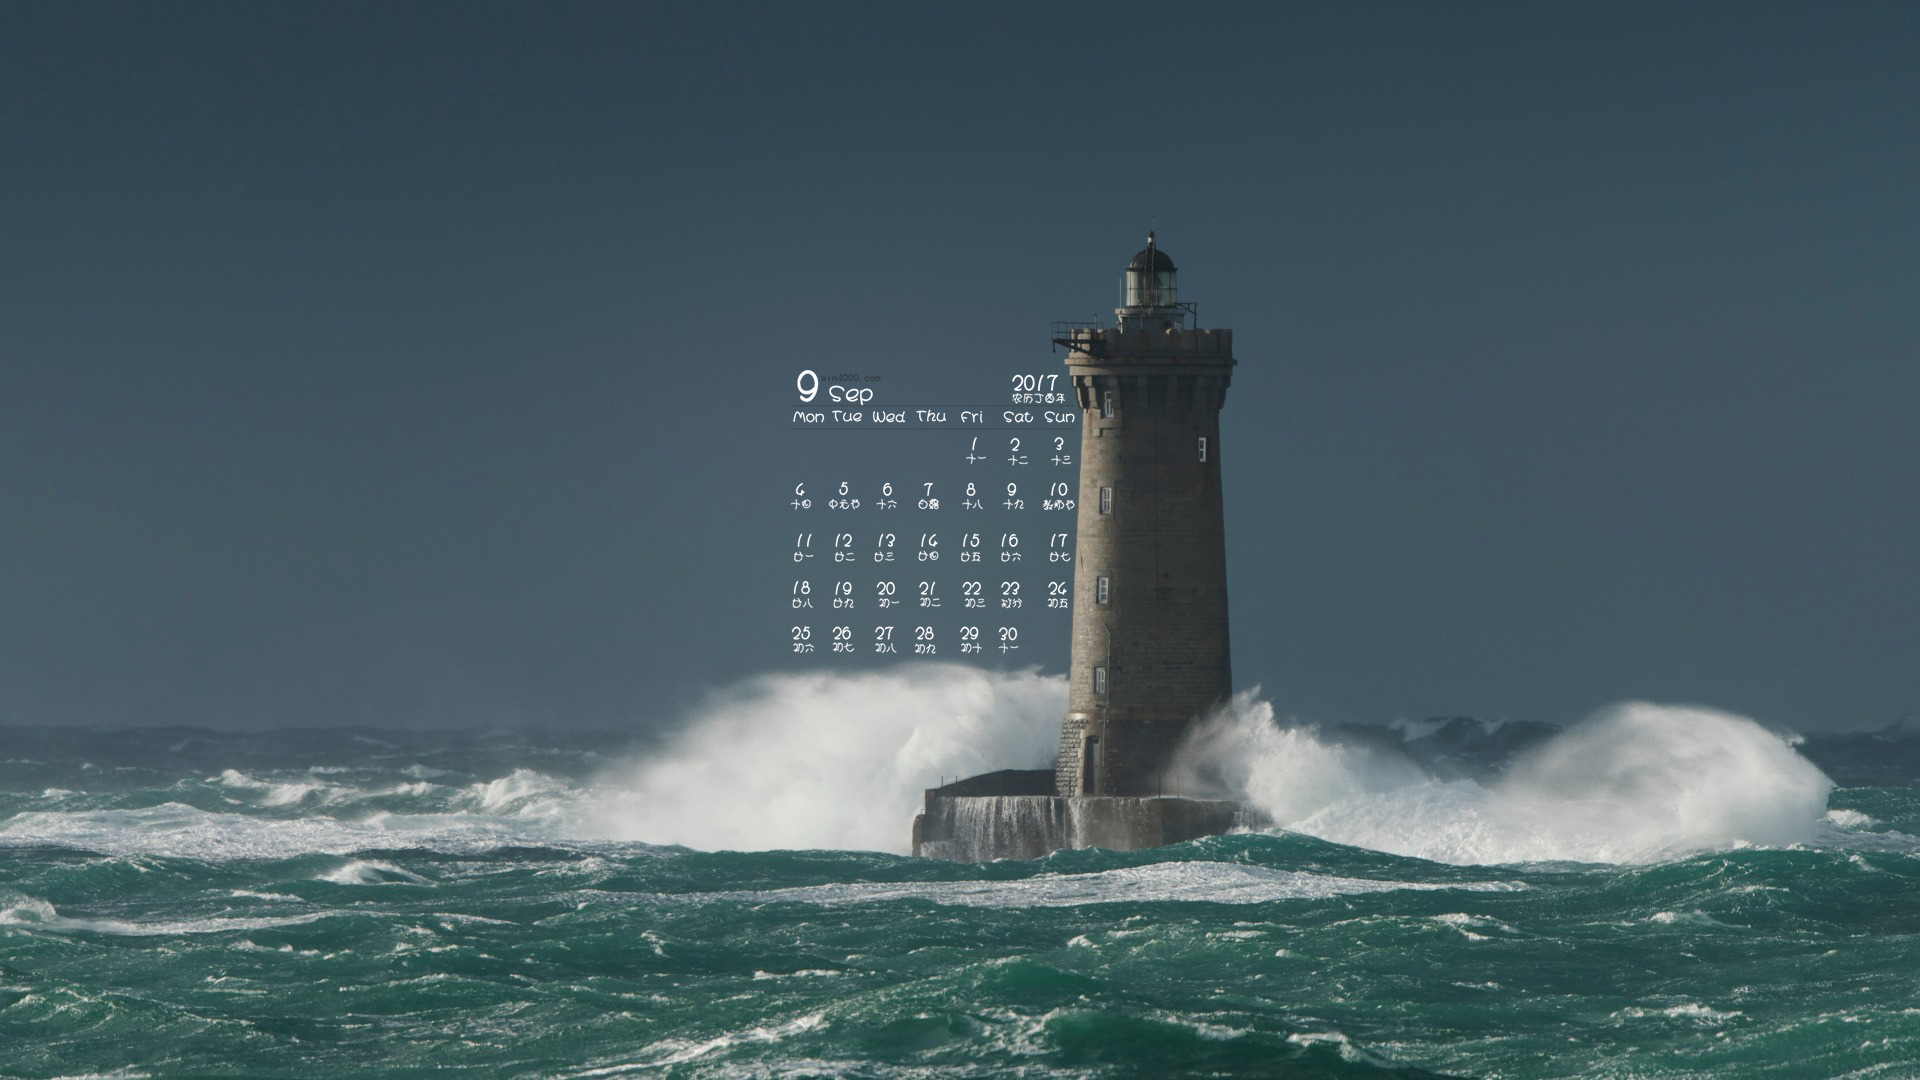Click calendar date 25
This screenshot has width=1920, height=1080.
tap(801, 634)
